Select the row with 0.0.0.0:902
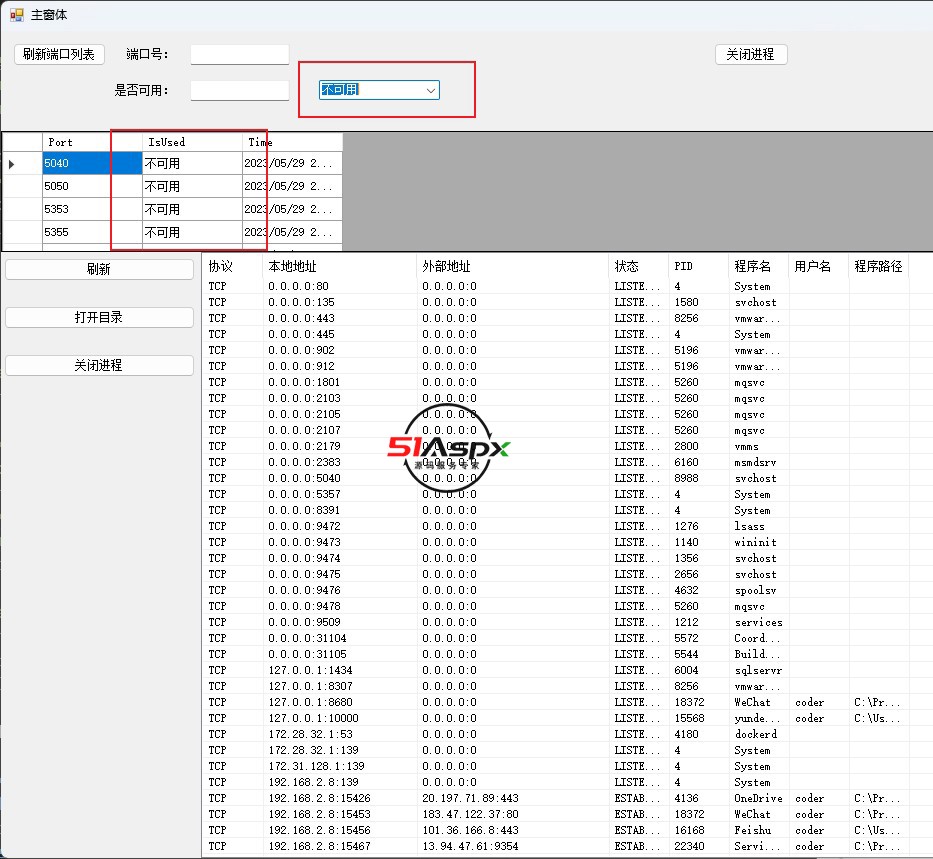933x859 pixels. pos(556,350)
